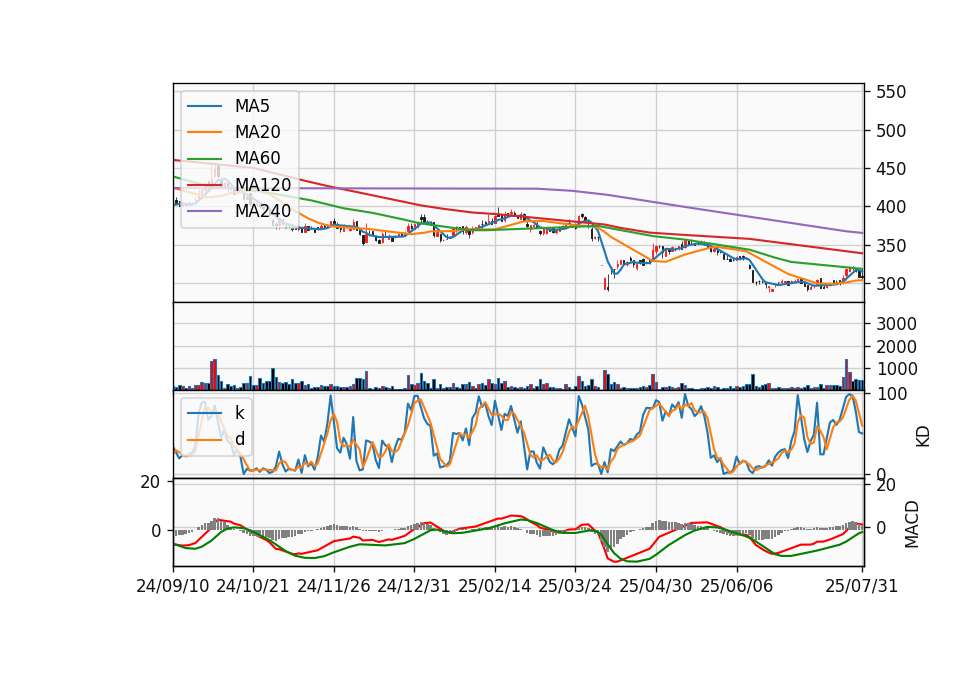Click the left MACD axis 20 label
This screenshot has width=960, height=690.
coord(150,482)
